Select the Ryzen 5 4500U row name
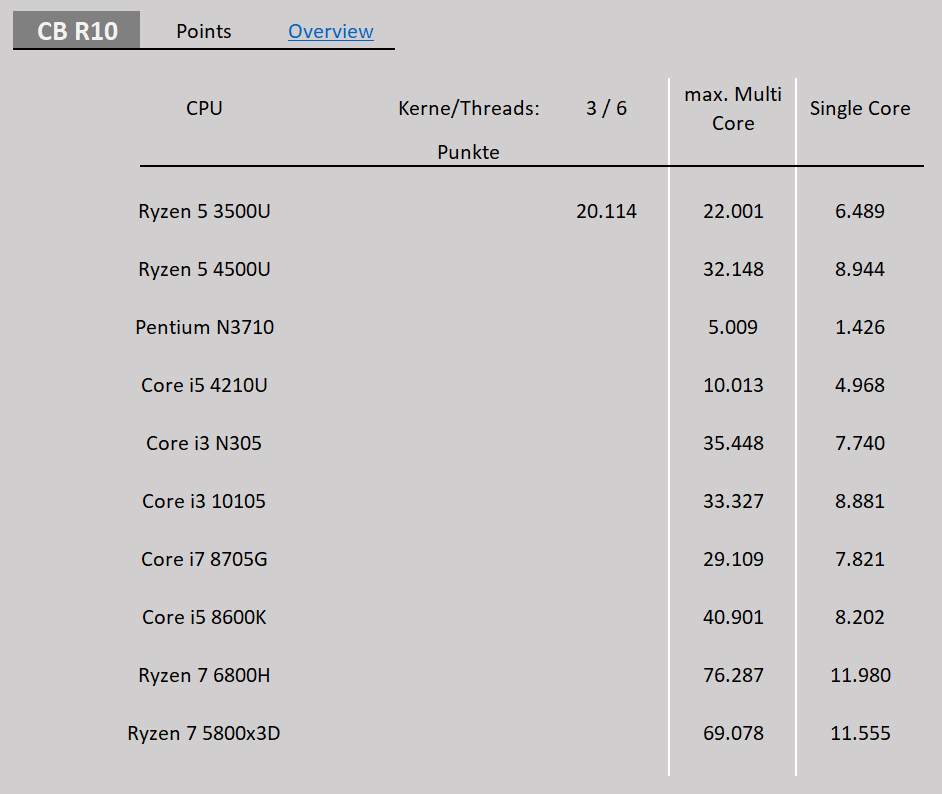This screenshot has height=794, width=942. (204, 269)
